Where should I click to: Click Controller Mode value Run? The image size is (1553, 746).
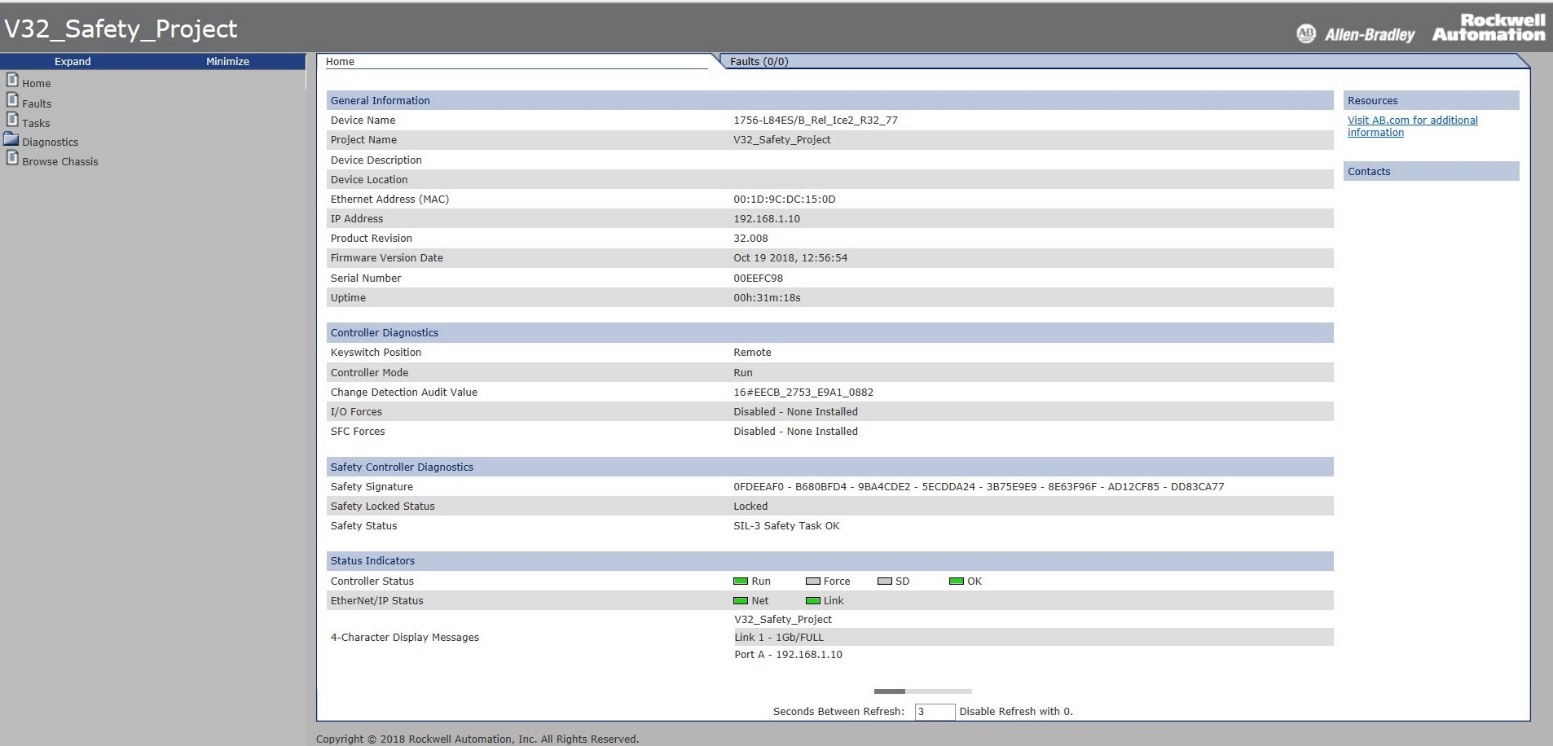[742, 372]
